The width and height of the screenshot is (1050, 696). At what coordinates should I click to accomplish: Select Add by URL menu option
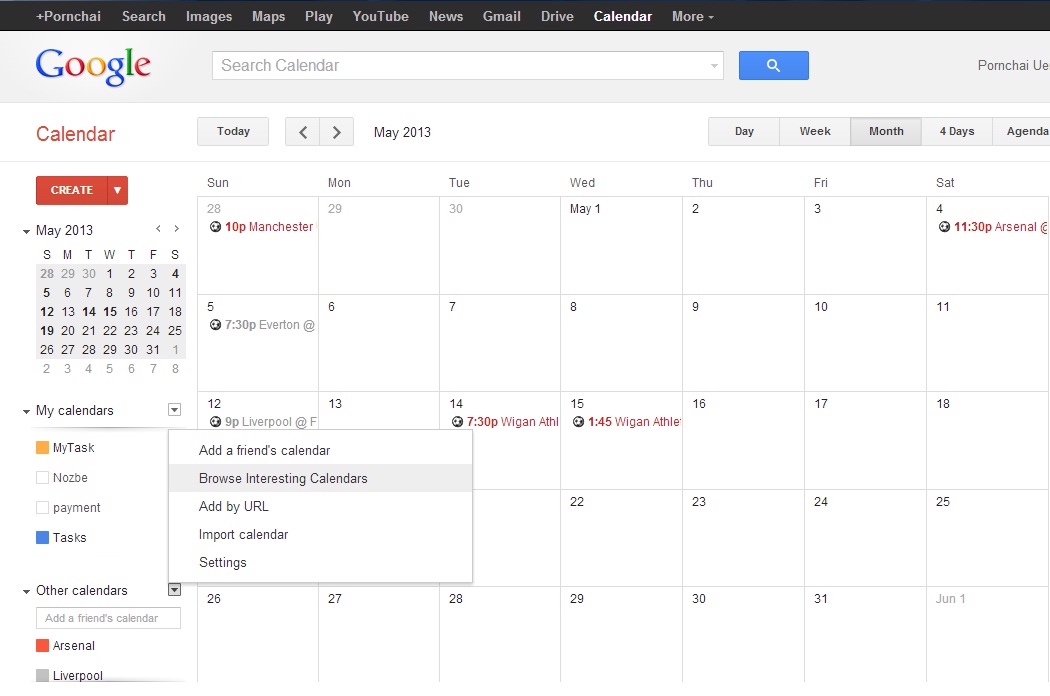(320, 506)
